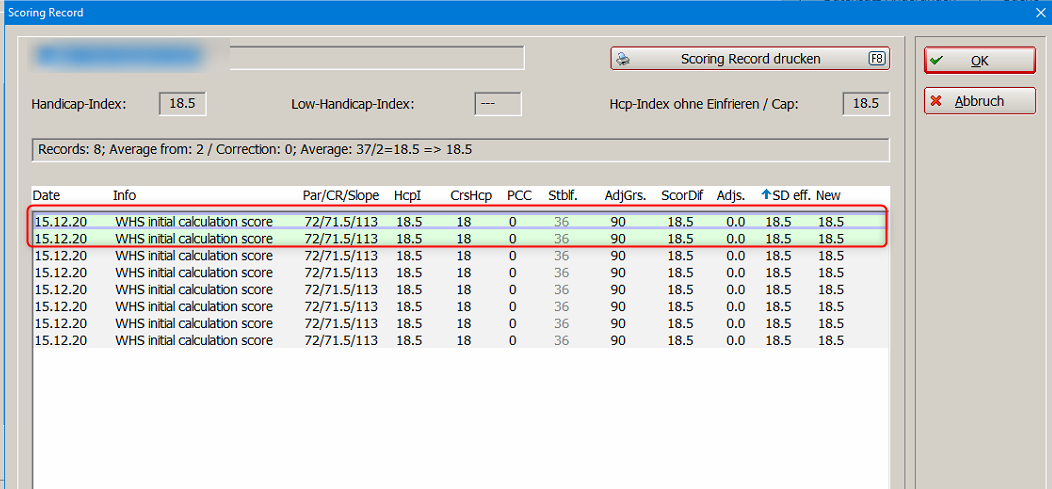The width and height of the screenshot is (1052, 489).
Task: Click the PCC column header
Action: pos(520,196)
